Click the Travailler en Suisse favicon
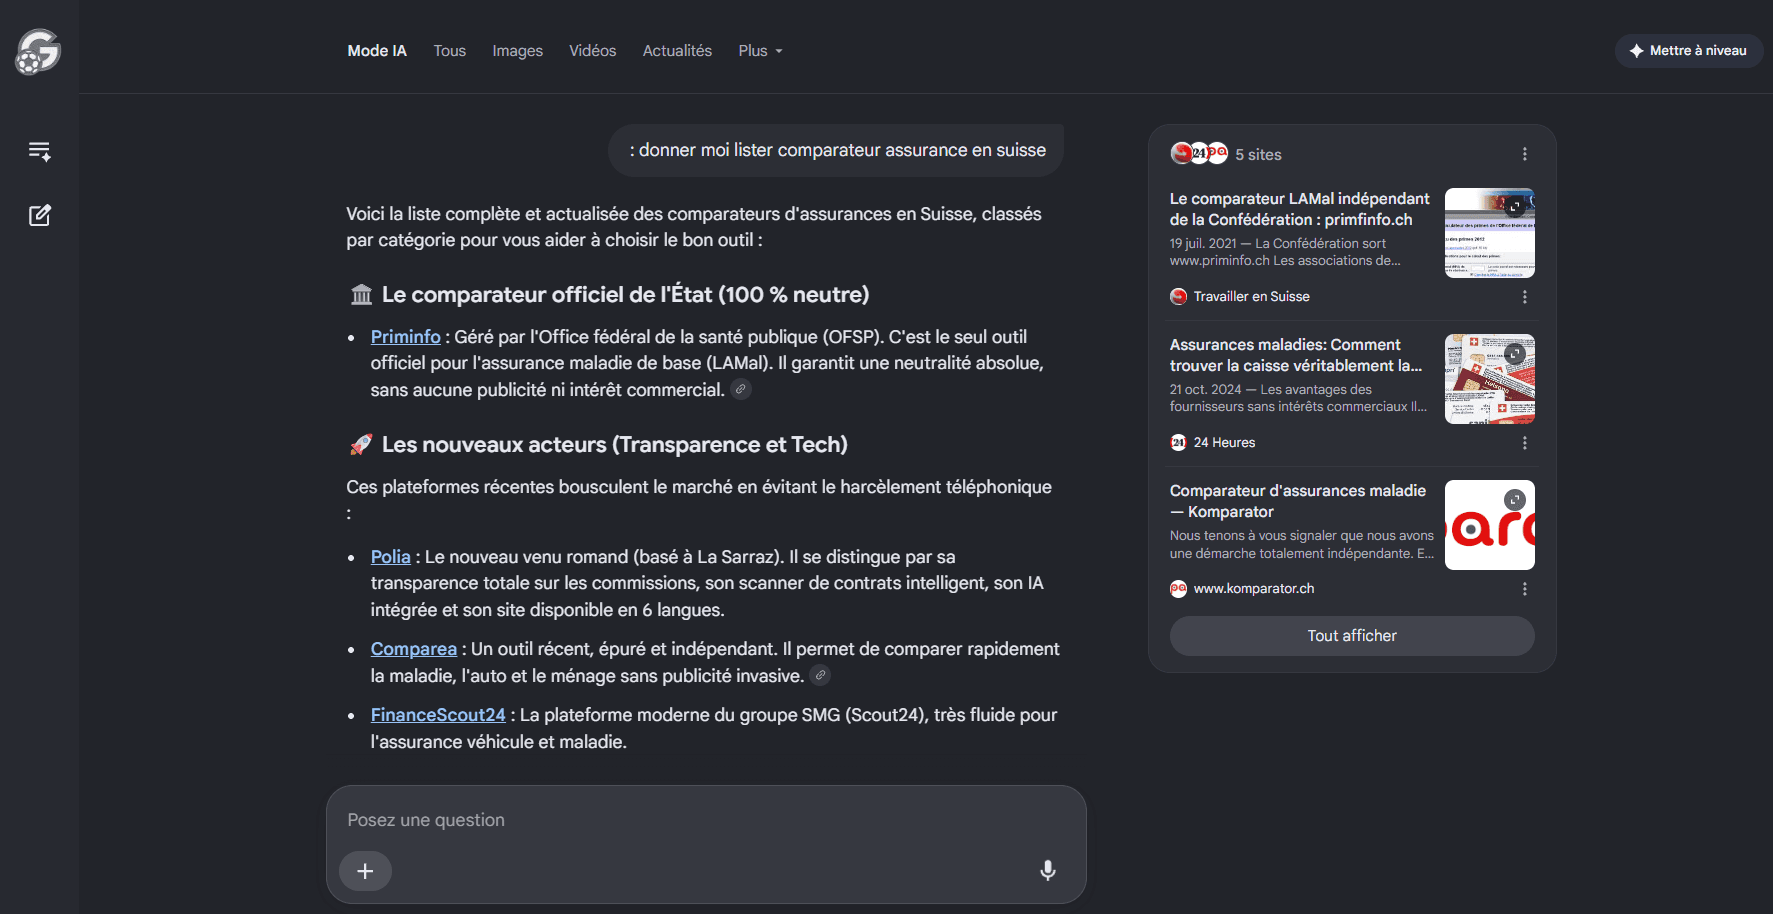The image size is (1773, 914). tap(1179, 296)
